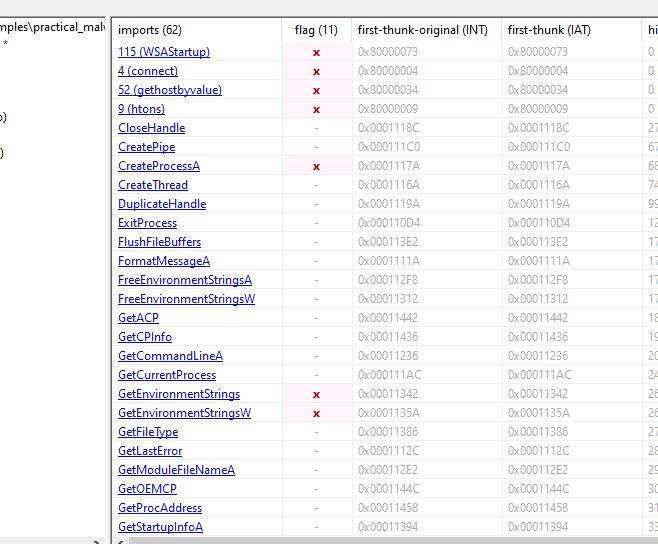Screen dimensions: 658x544
Task: Click INT value 0x00011342 for GetEnvironmentStrings
Action: pos(388,394)
